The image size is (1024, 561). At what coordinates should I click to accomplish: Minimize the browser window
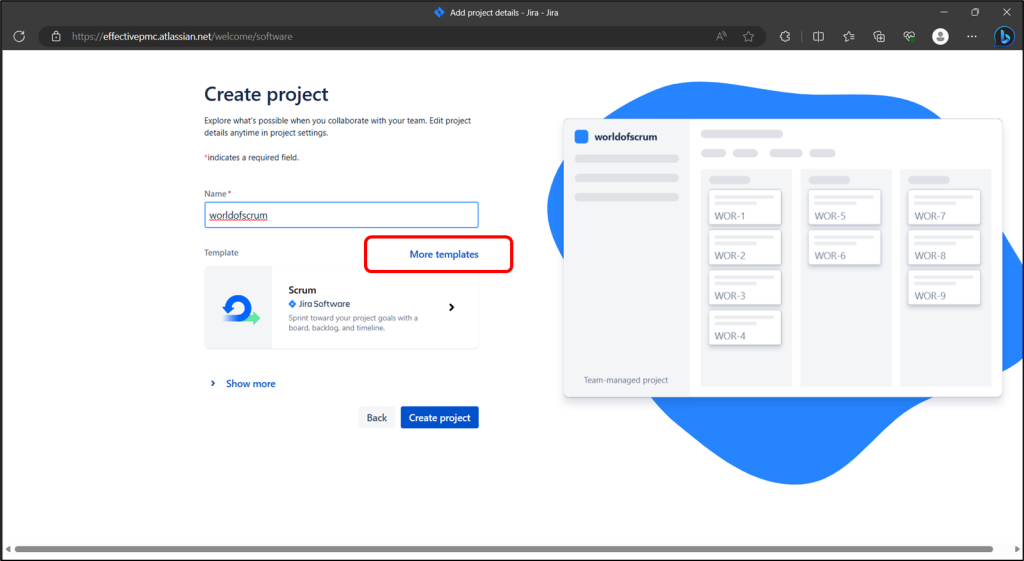(x=944, y=12)
